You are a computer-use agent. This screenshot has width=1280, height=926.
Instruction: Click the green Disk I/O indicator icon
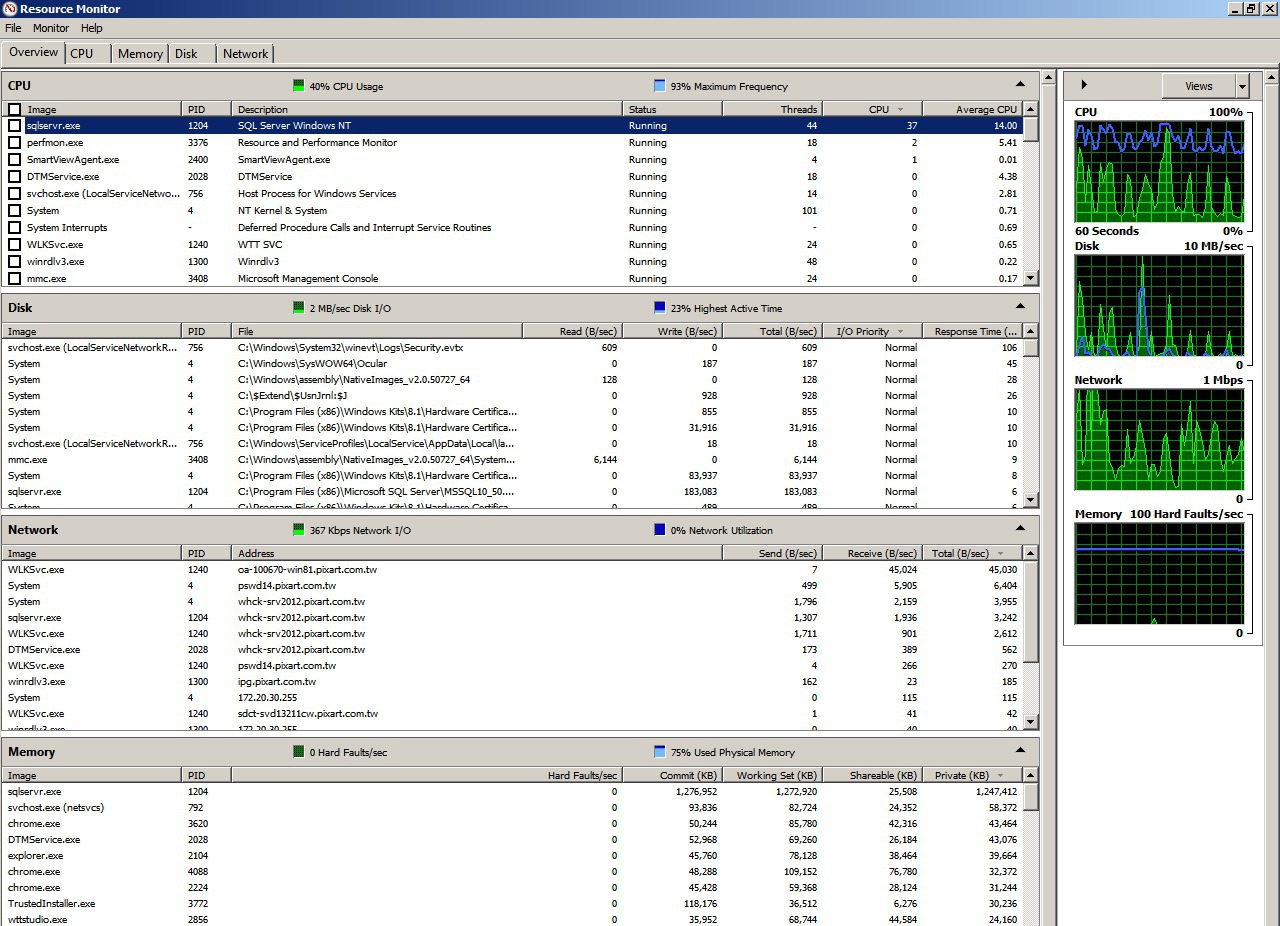tap(298, 308)
